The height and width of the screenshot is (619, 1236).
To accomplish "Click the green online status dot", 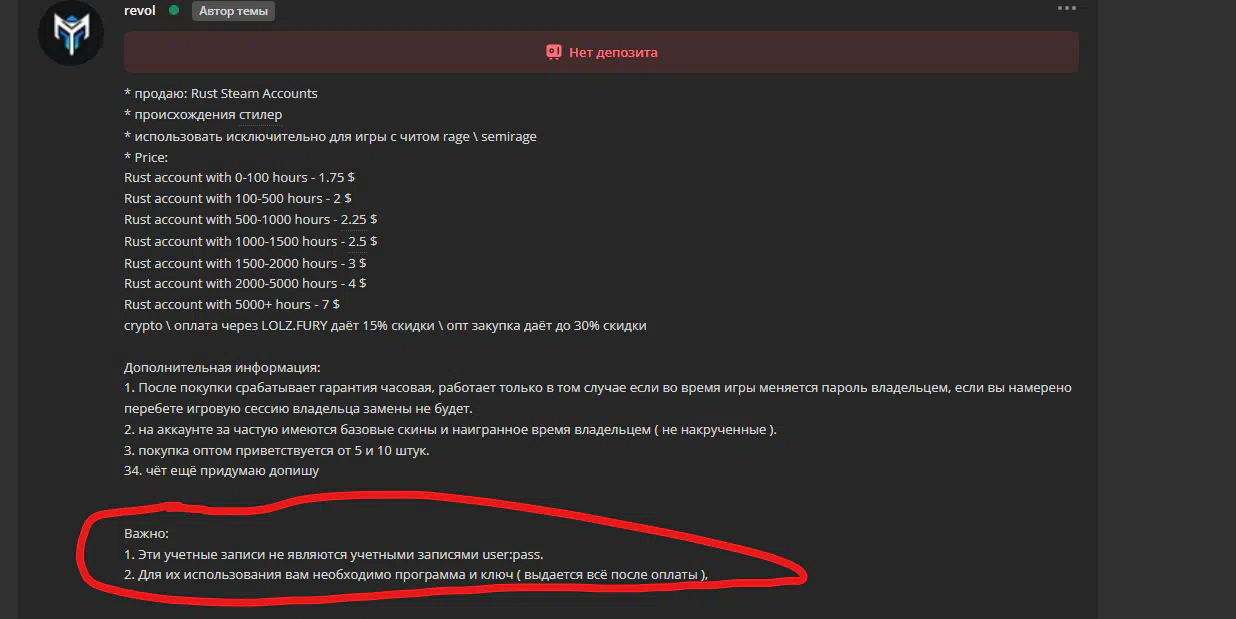I will pyautogui.click(x=174, y=10).
